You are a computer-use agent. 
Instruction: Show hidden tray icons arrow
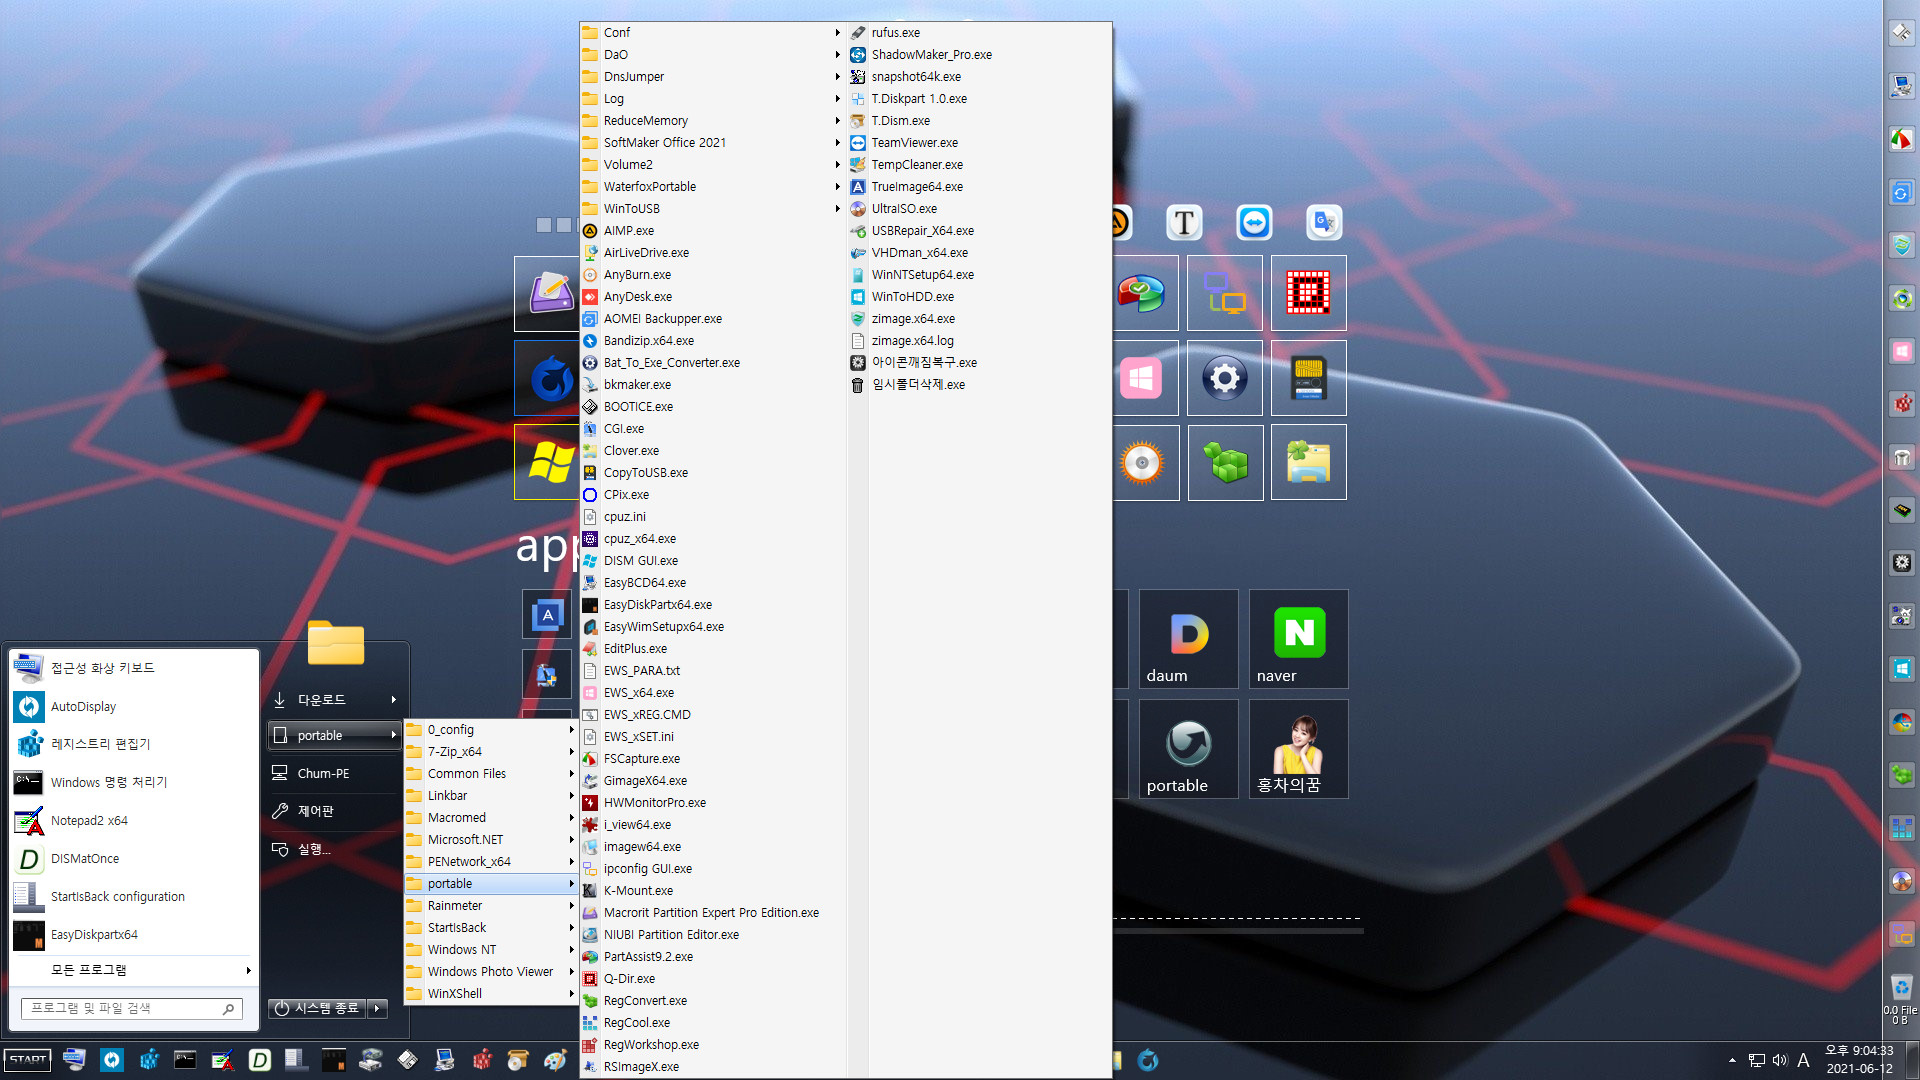pos(1732,1060)
